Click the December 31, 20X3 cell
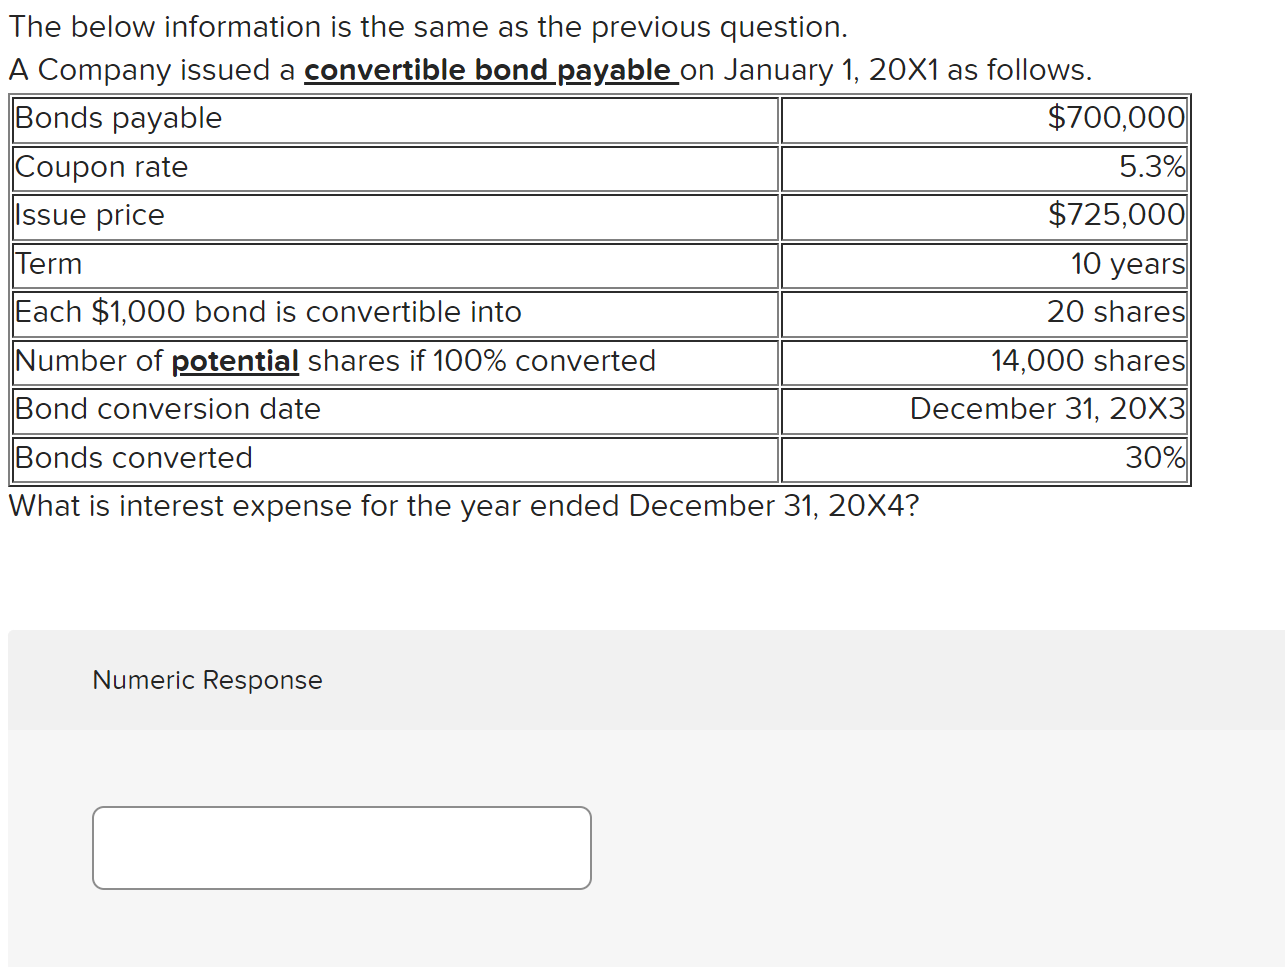Viewport: 1285px width, 967px height. tap(1046, 409)
